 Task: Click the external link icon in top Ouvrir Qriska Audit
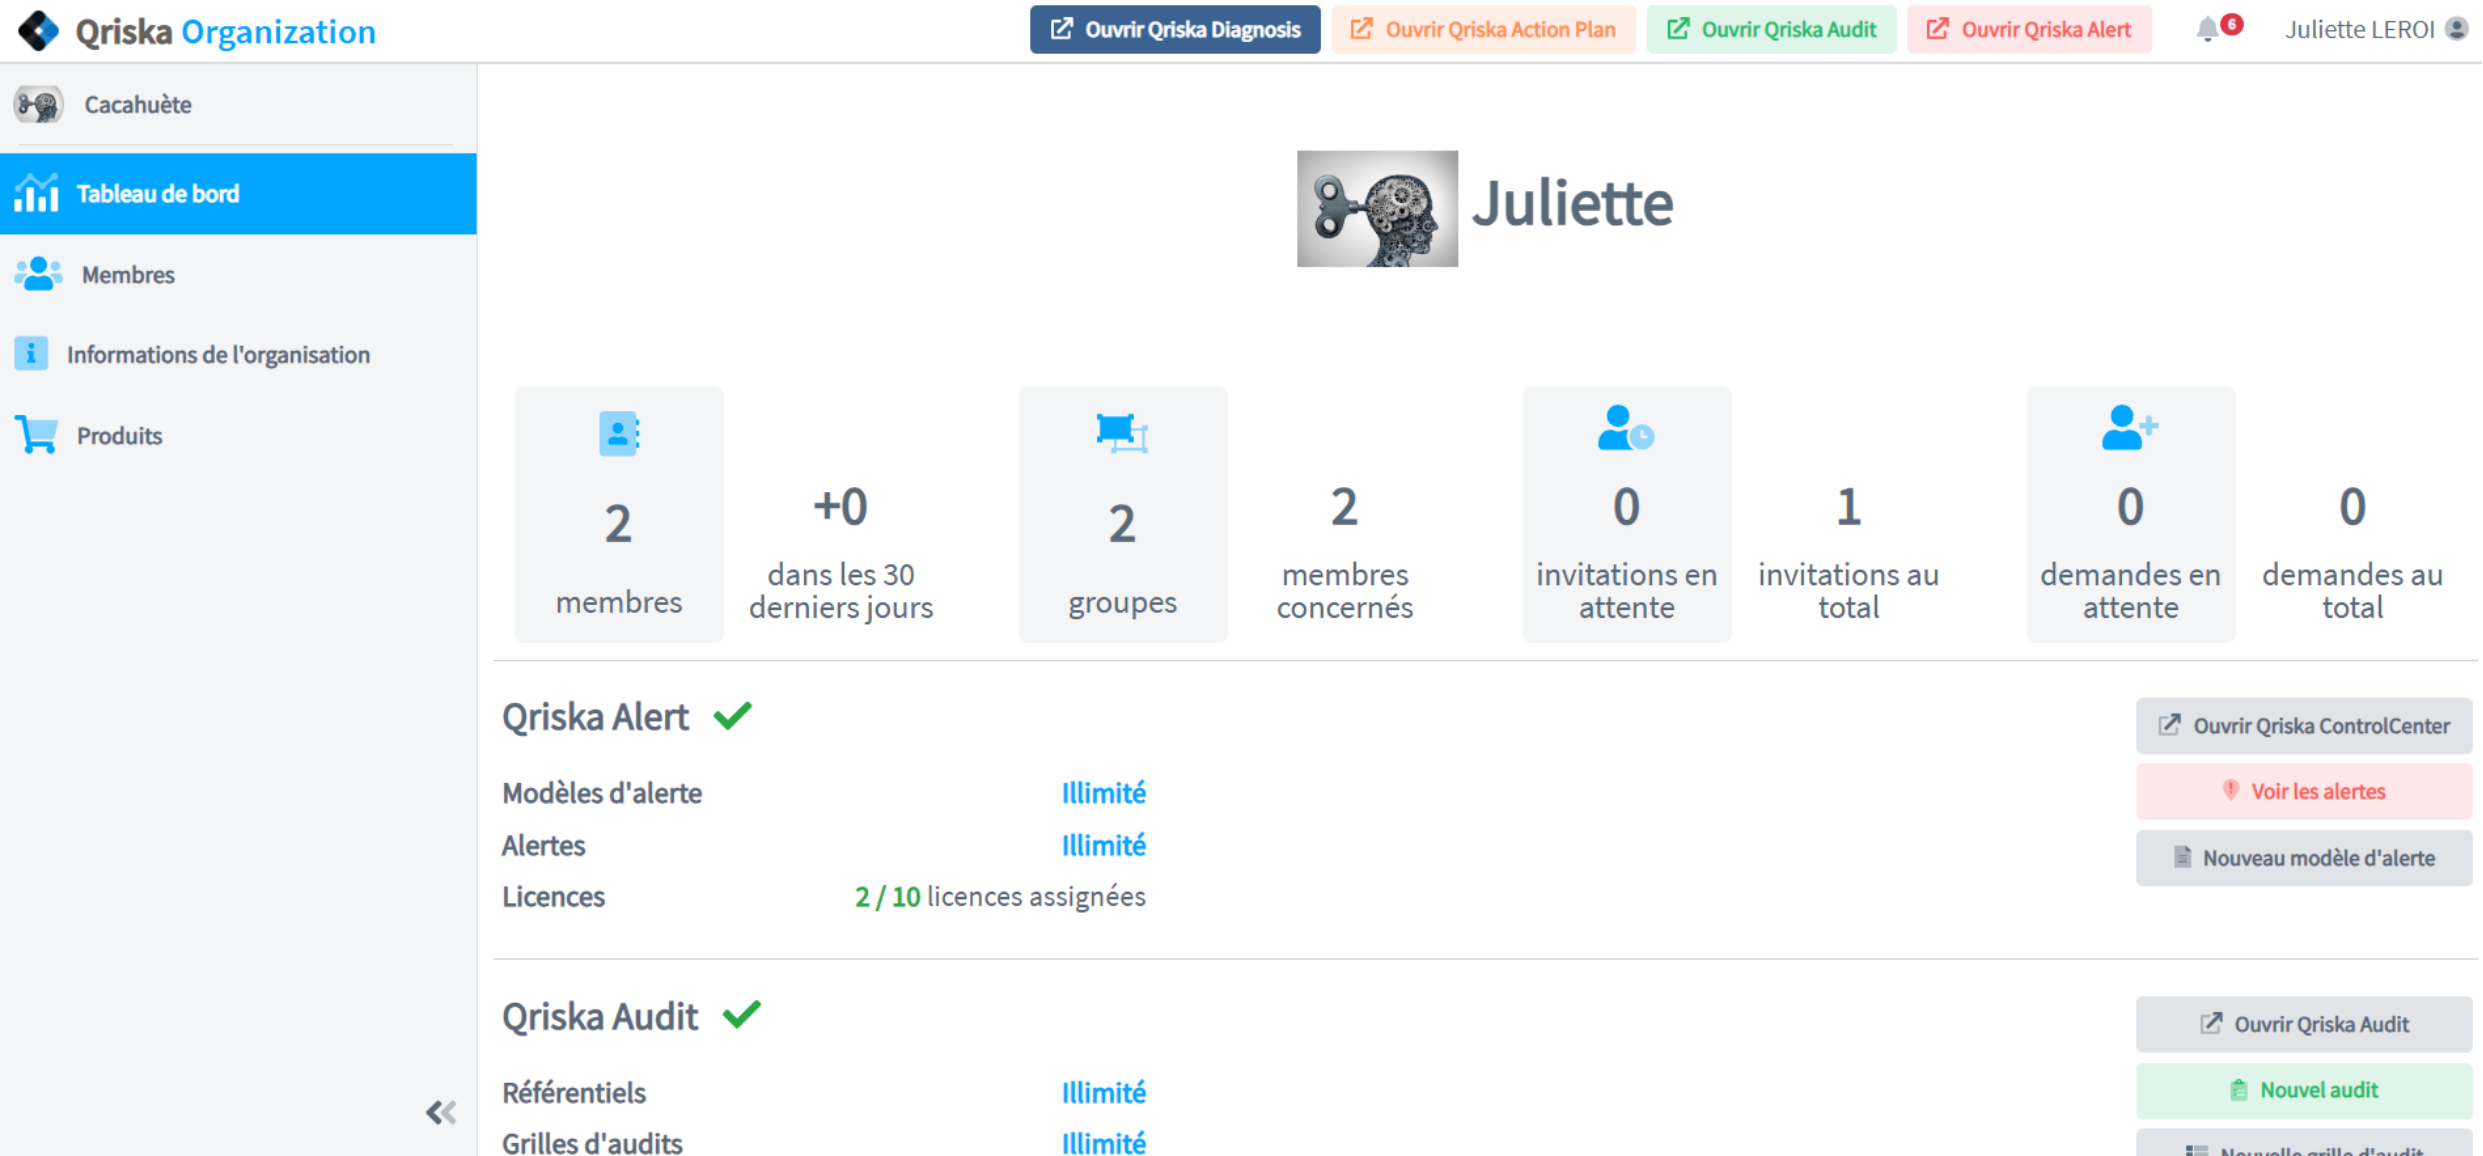tap(1678, 29)
